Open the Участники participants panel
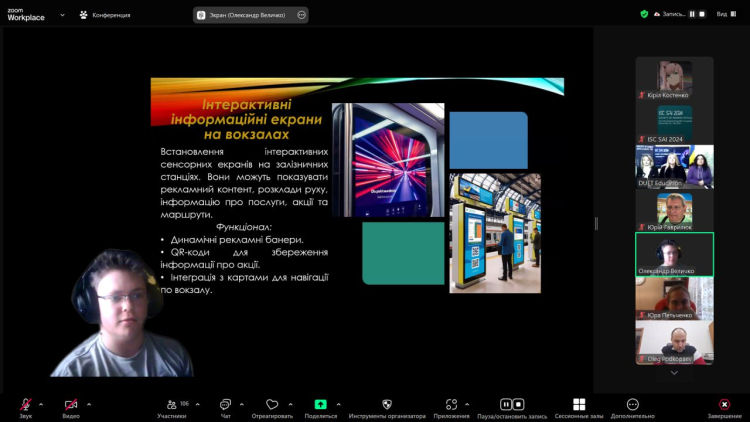Viewport: 750px width, 422px height. tap(171, 405)
